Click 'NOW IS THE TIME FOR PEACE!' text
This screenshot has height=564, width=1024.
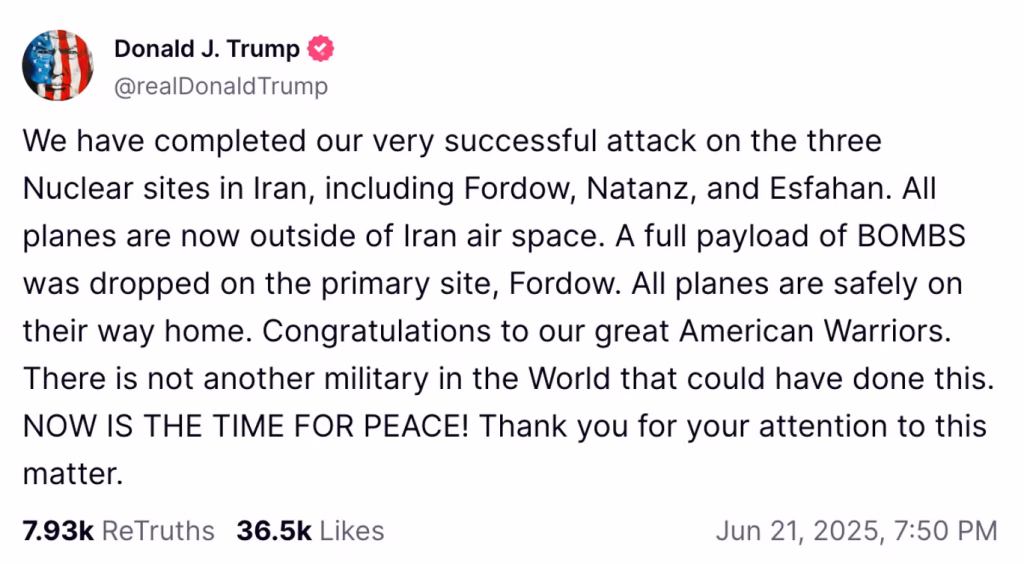pos(246,426)
